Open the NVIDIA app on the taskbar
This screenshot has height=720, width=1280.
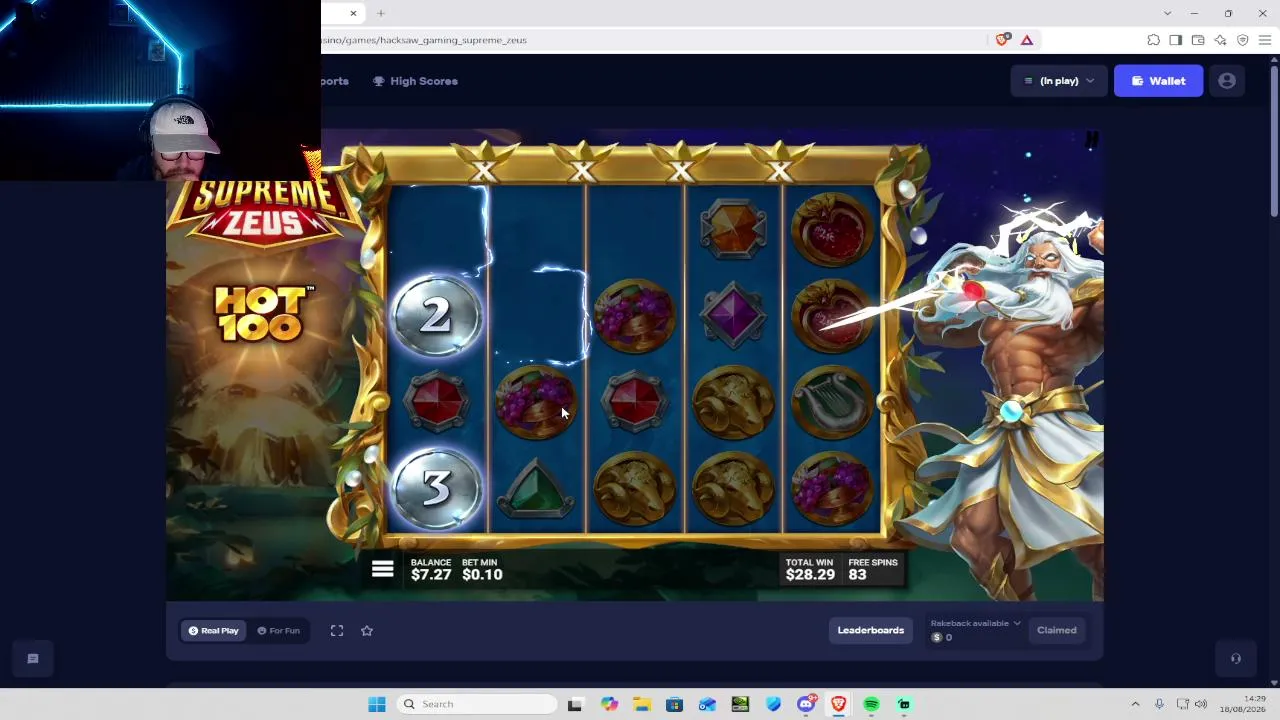click(x=740, y=704)
